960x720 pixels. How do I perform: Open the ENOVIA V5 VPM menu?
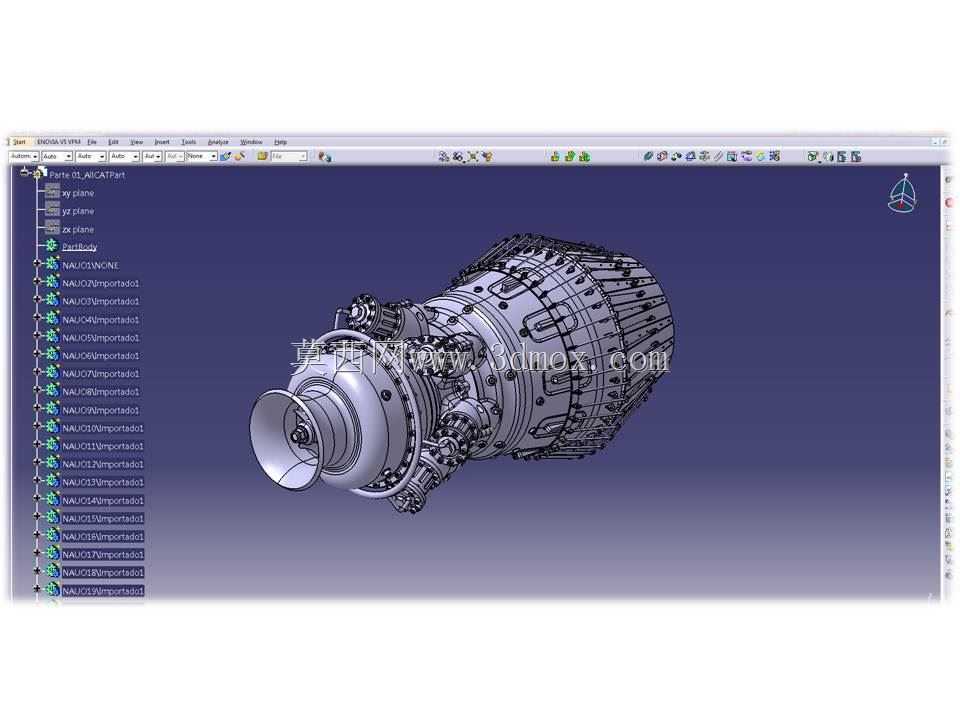[x=59, y=142]
